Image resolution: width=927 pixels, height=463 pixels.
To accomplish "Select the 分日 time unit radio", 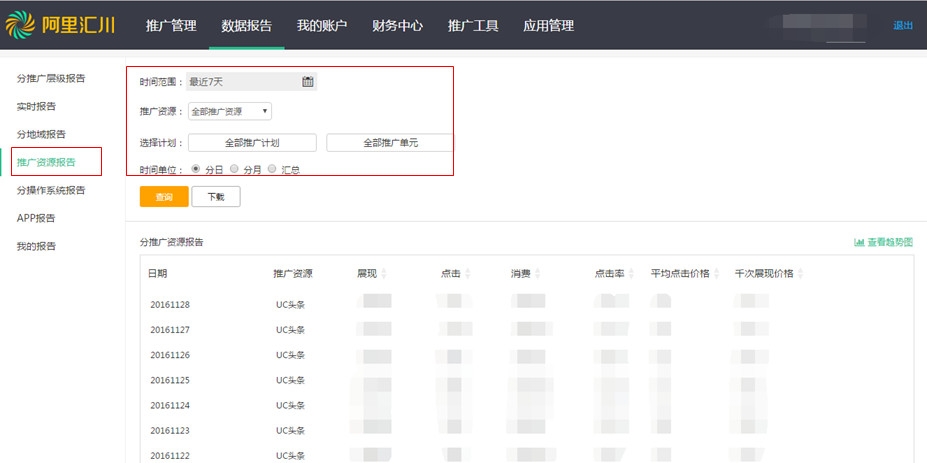I will (196, 169).
